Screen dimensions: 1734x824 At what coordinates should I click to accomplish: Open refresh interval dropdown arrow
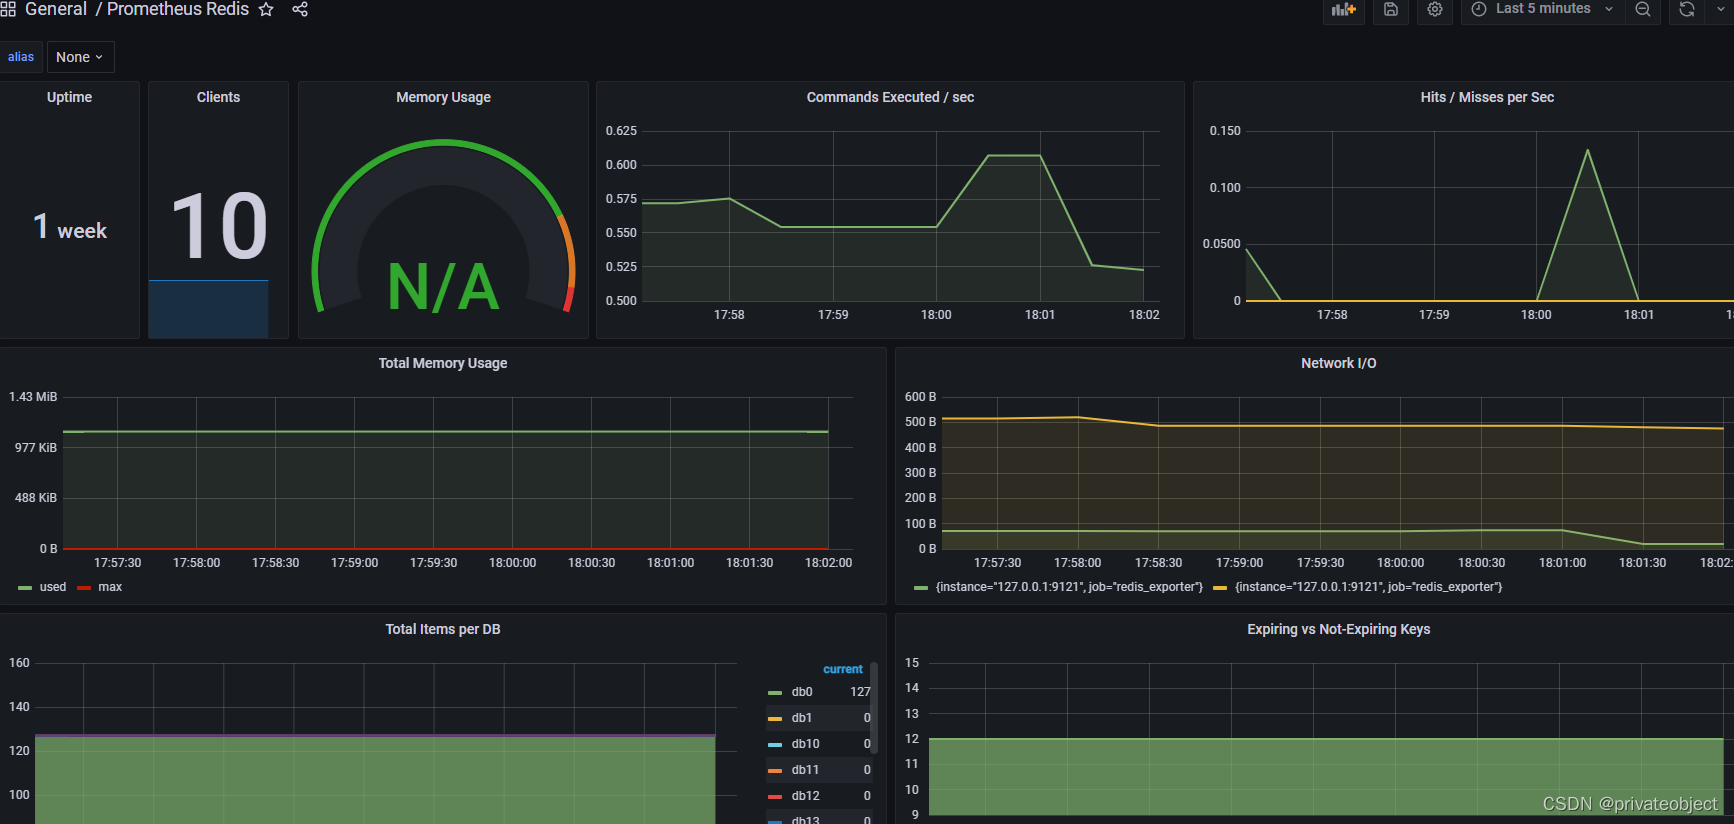tap(1721, 9)
